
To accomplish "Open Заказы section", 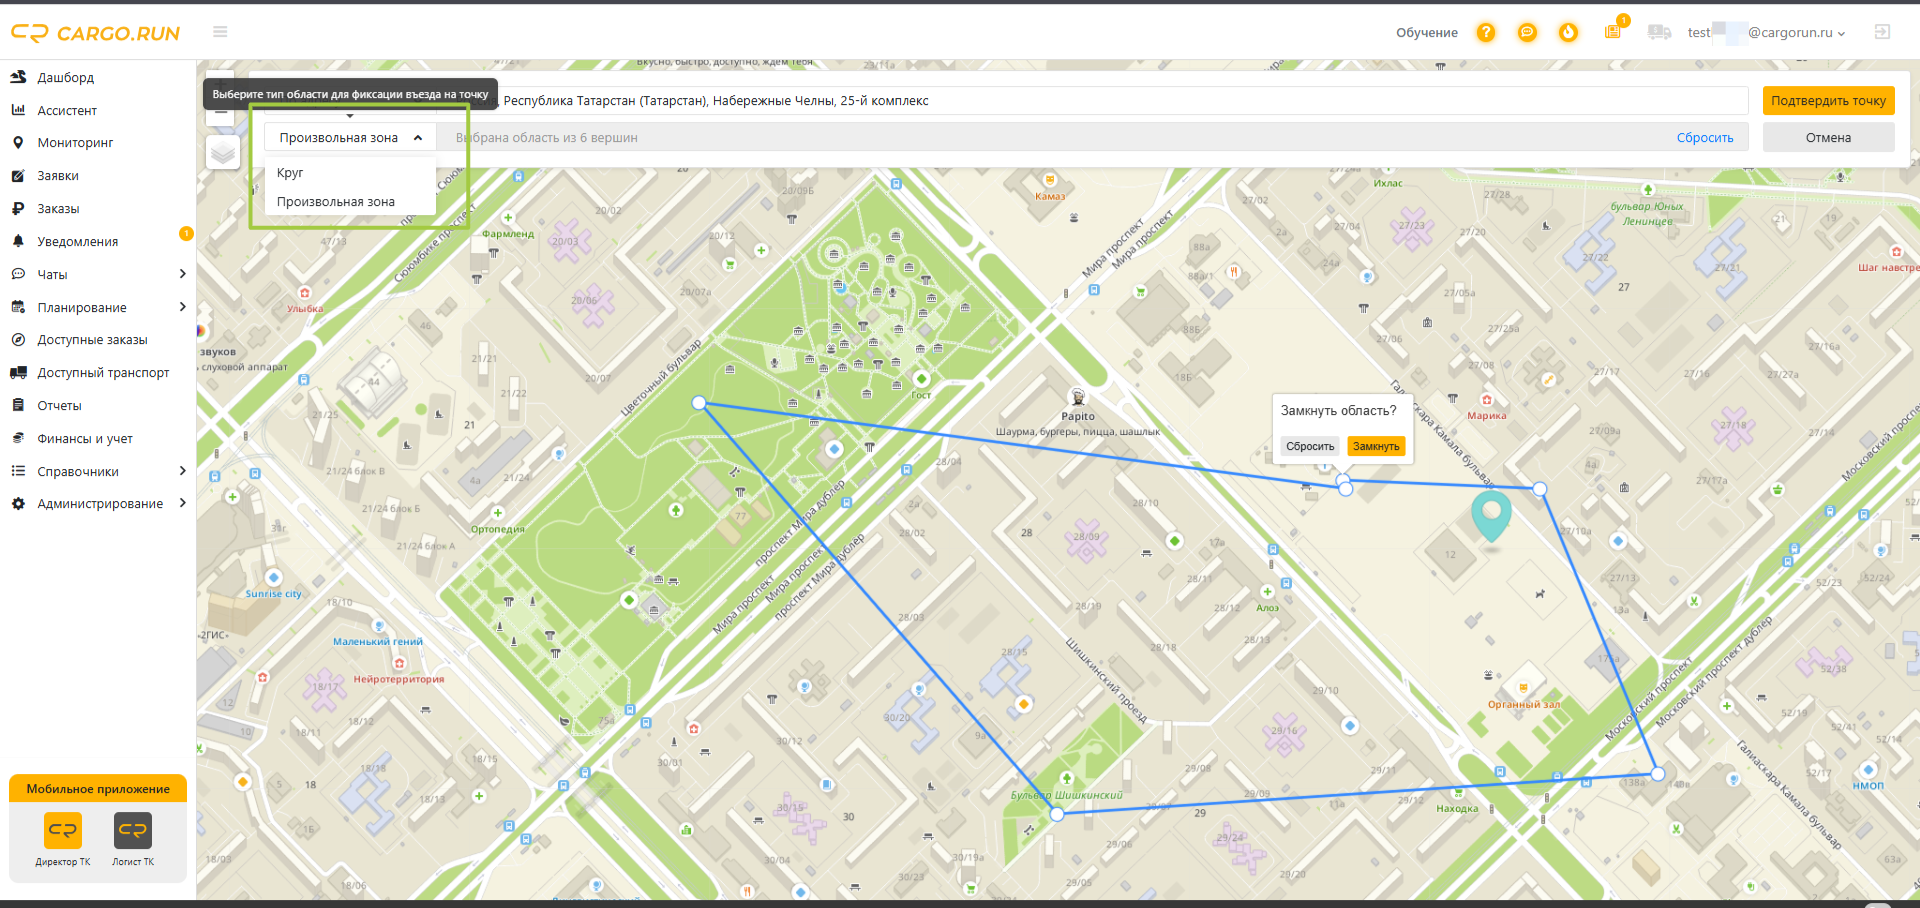I will (58, 209).
